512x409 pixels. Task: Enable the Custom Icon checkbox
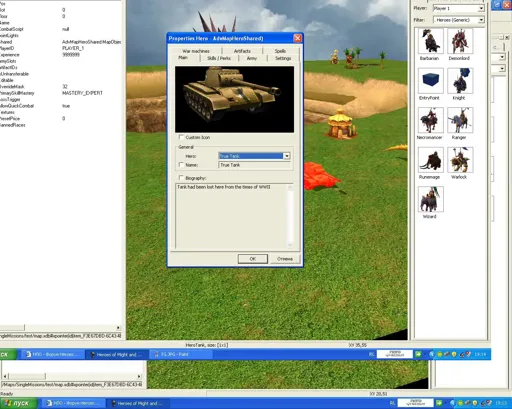181,137
